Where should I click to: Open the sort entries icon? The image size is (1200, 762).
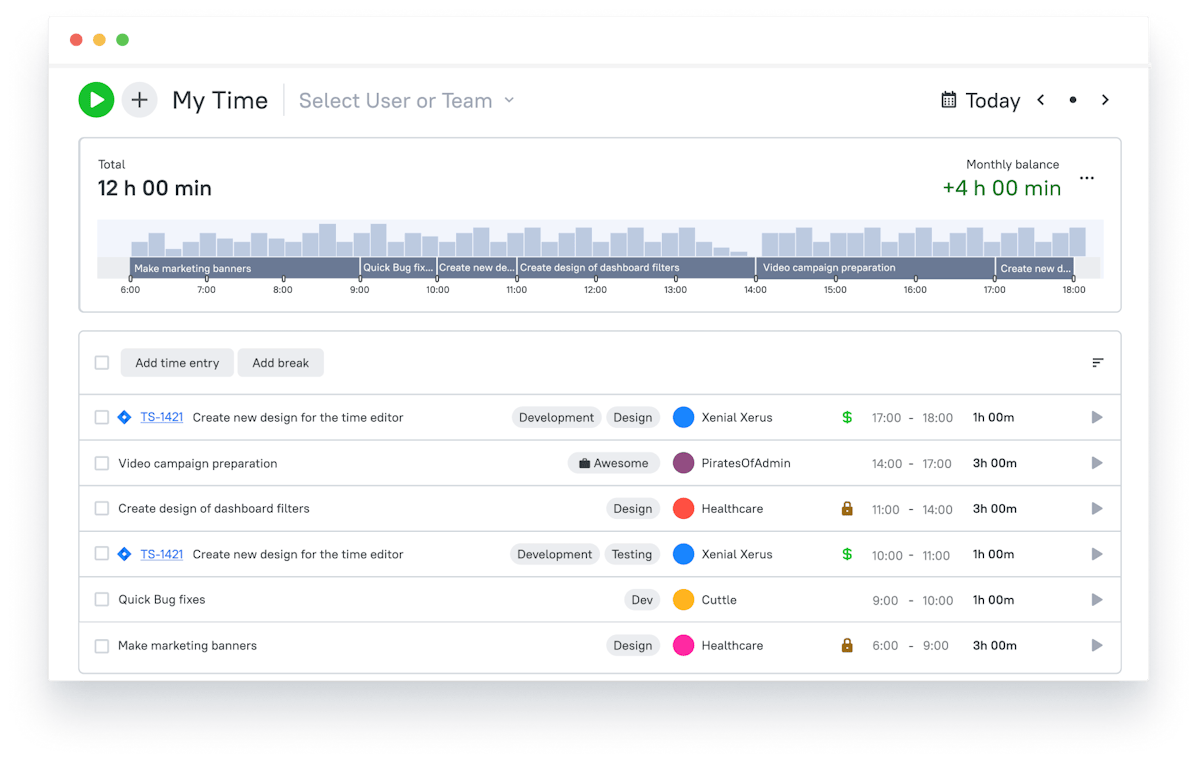click(x=1098, y=363)
